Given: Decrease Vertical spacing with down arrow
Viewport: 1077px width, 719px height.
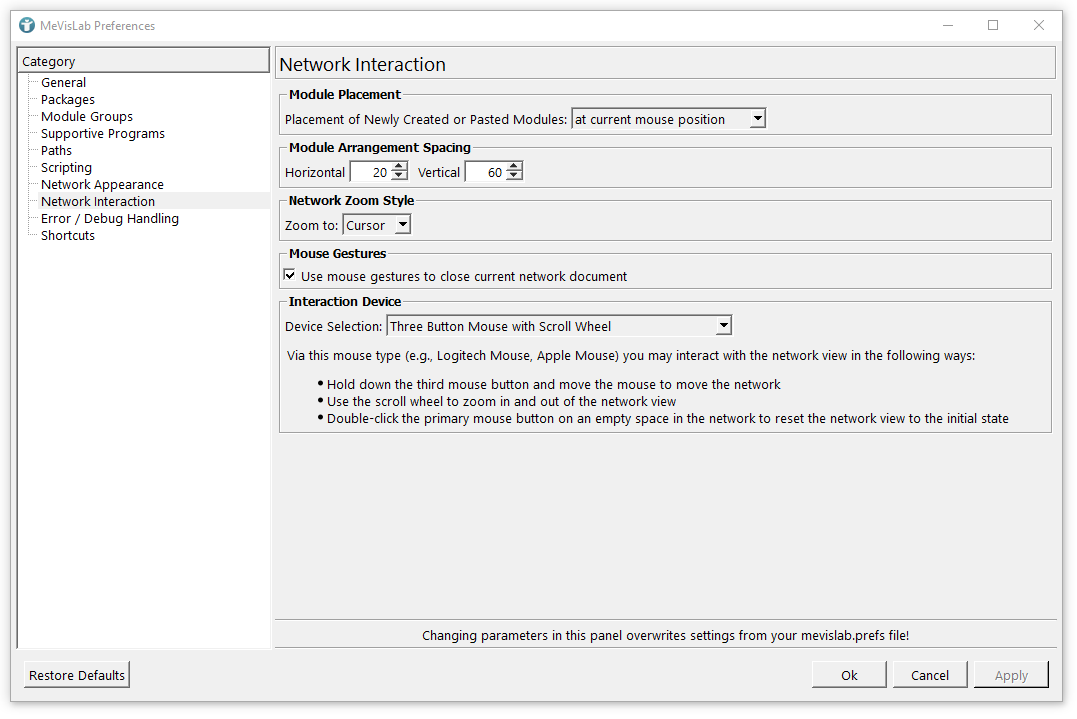Looking at the screenshot, I should click(514, 177).
